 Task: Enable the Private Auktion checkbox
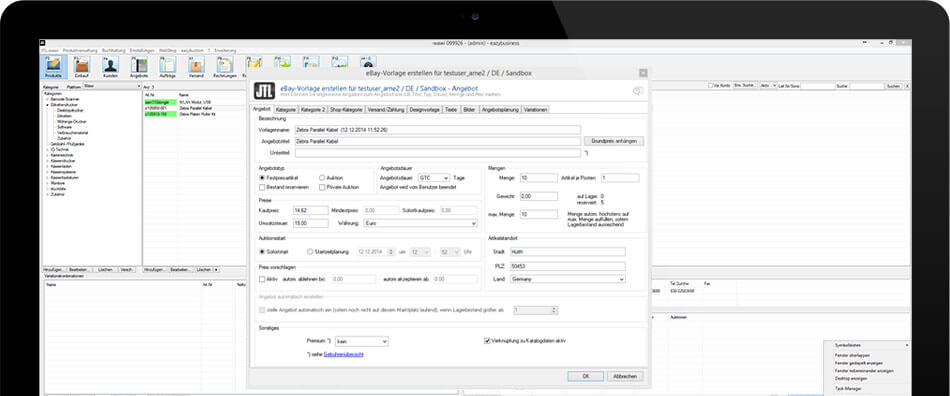click(x=322, y=188)
